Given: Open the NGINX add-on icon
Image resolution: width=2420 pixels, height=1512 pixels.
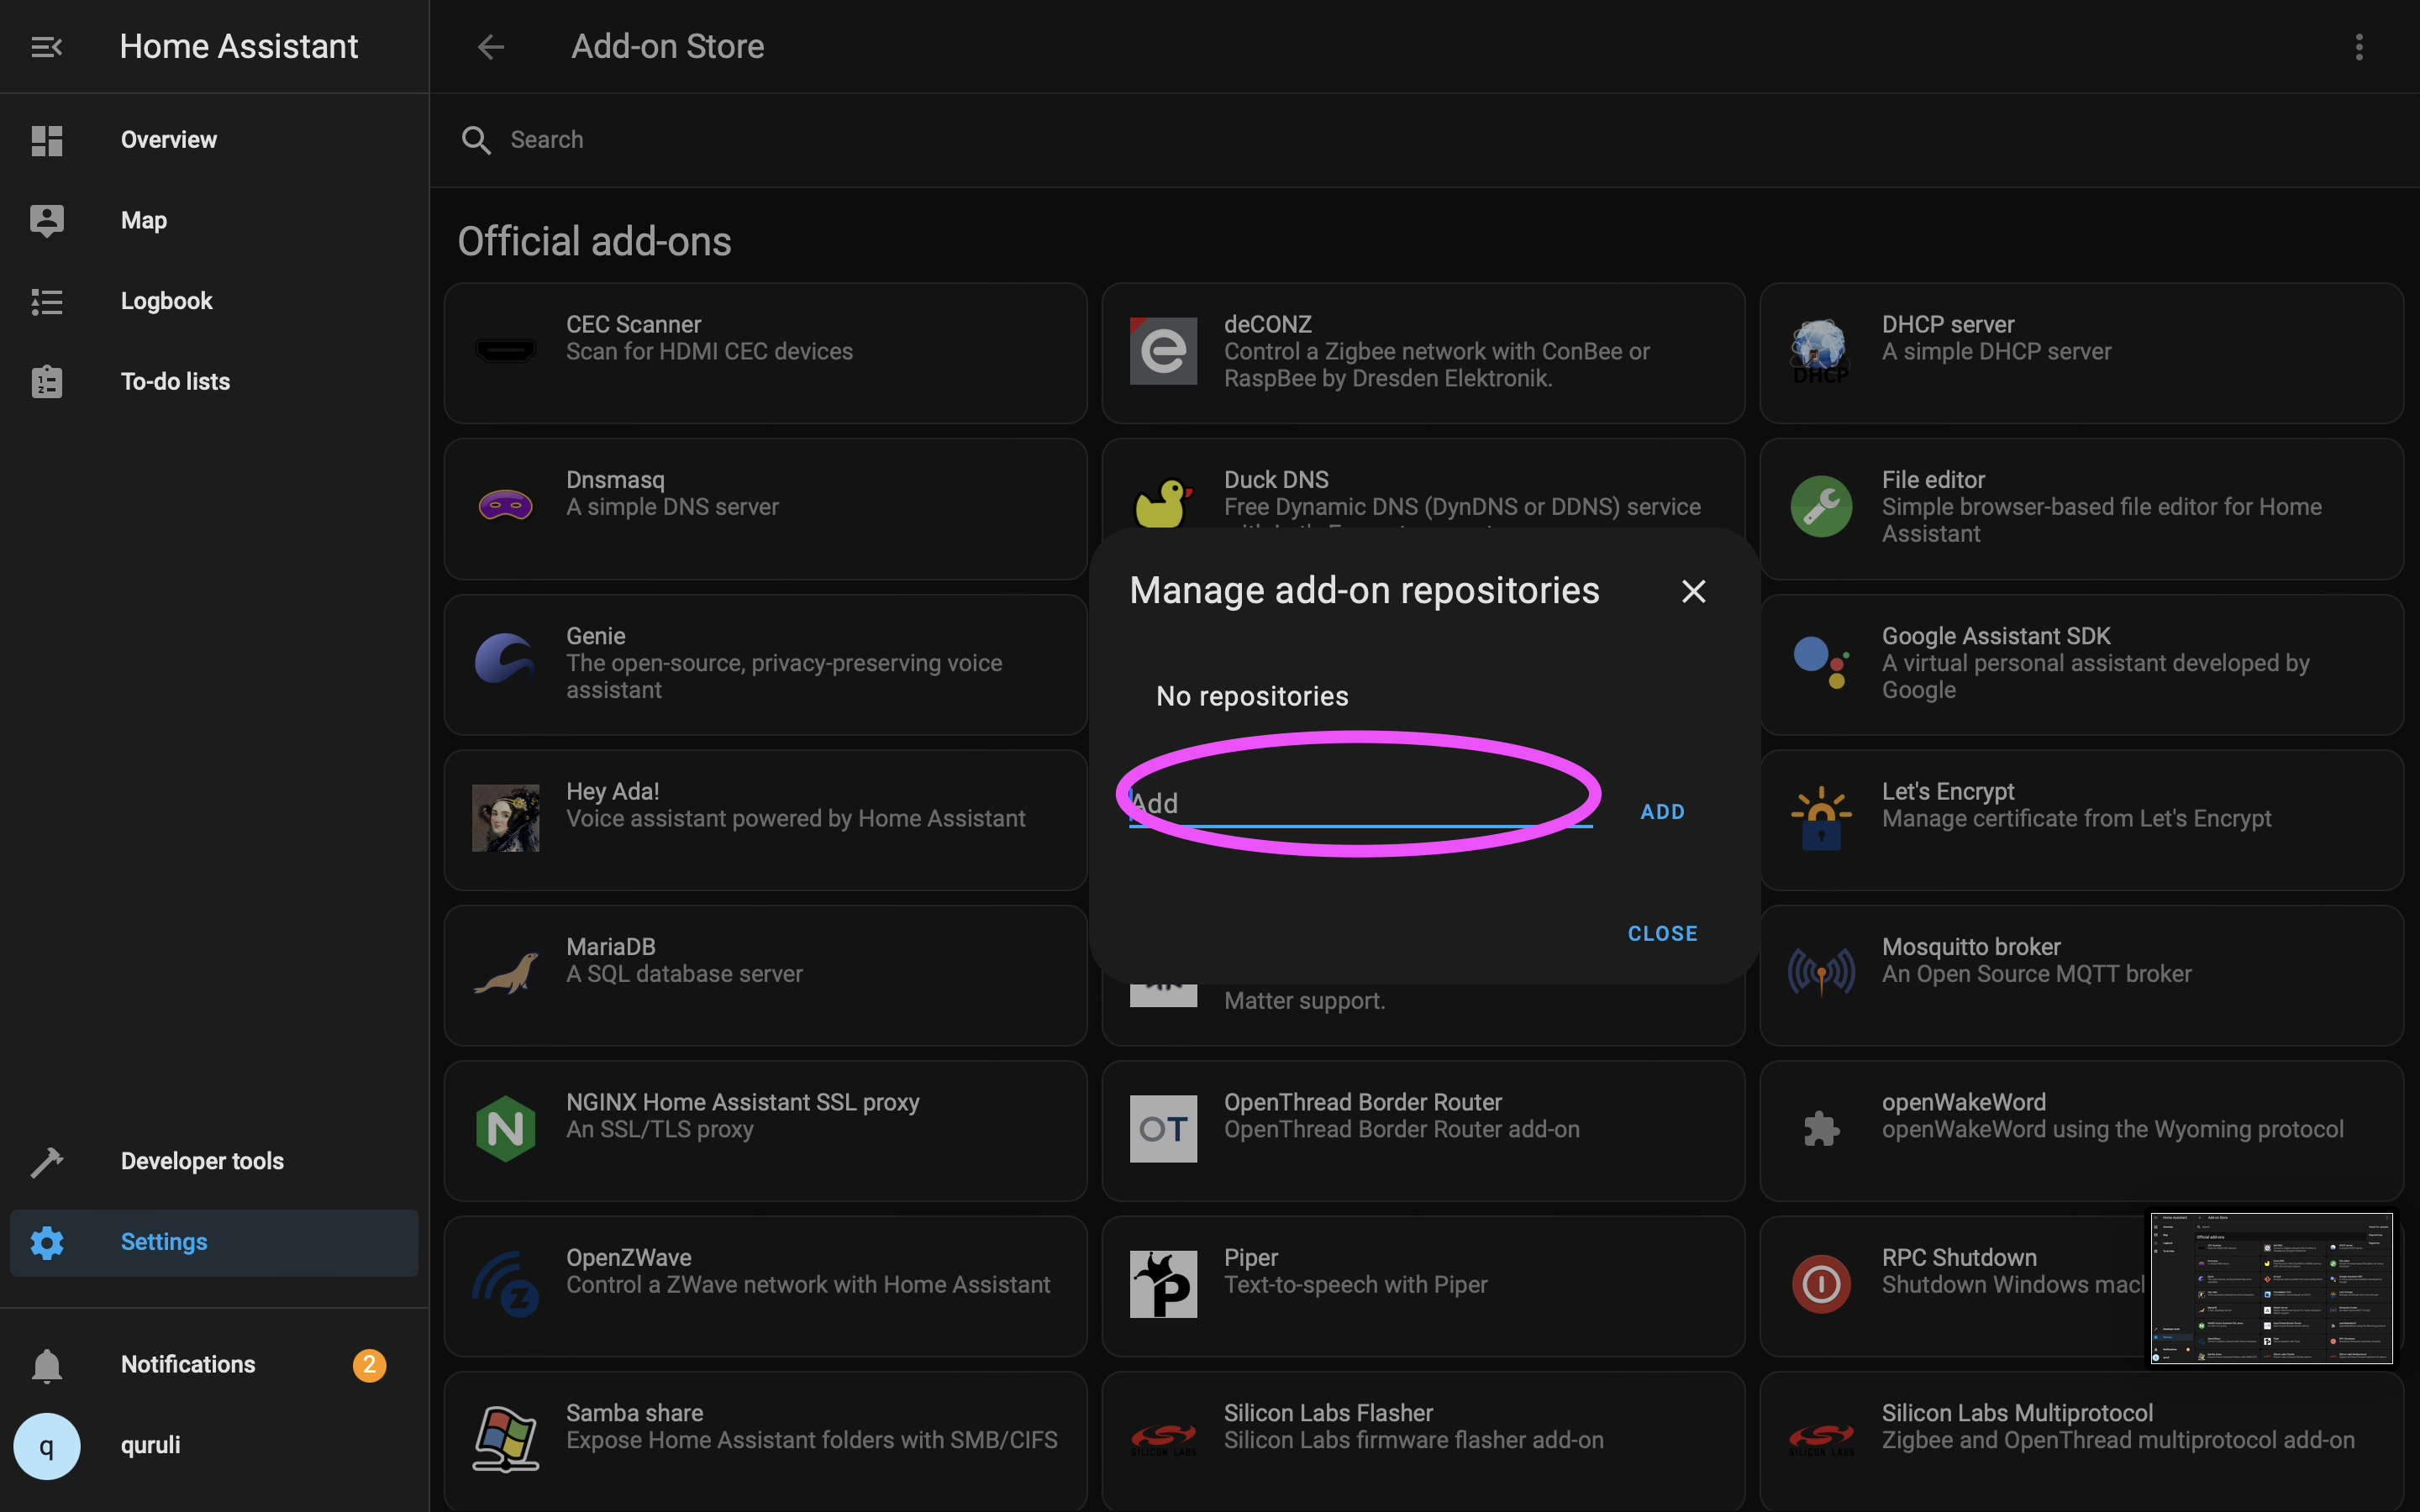Looking at the screenshot, I should click(506, 1129).
